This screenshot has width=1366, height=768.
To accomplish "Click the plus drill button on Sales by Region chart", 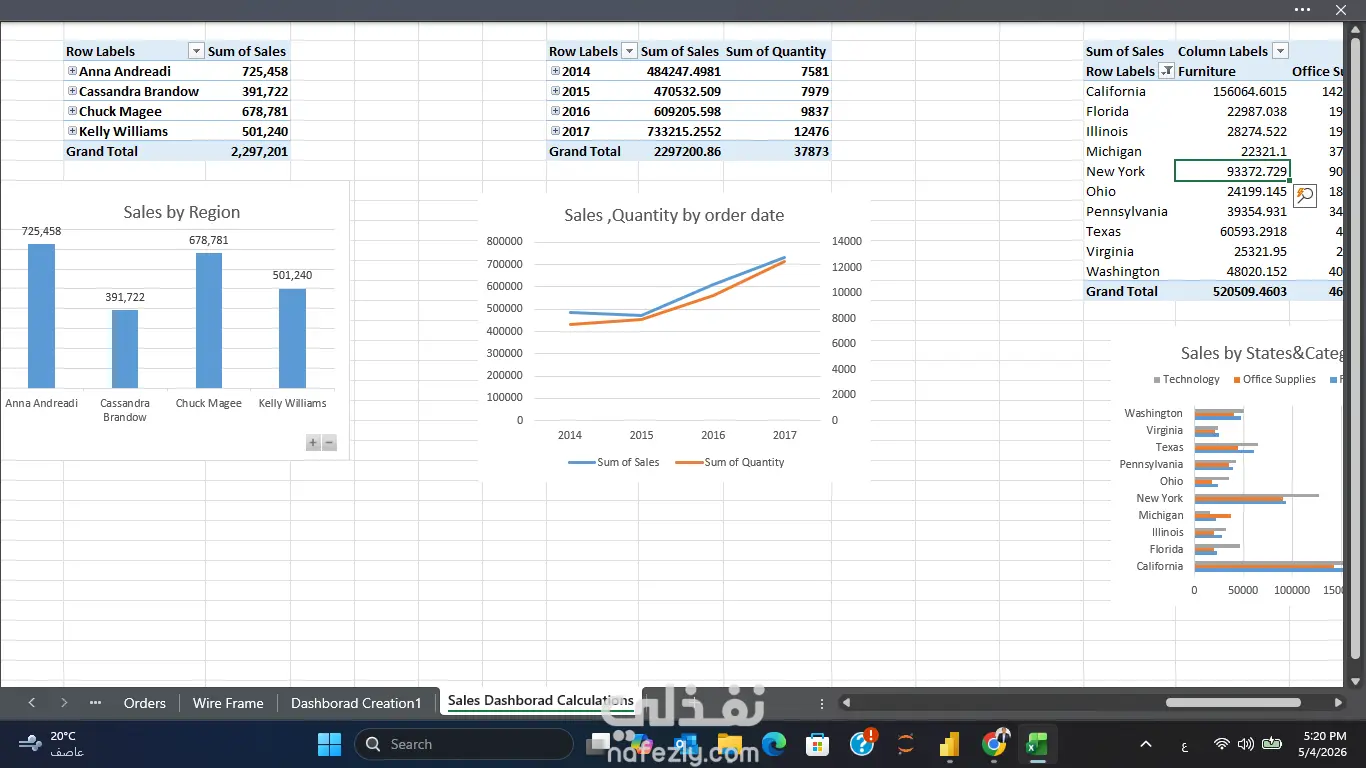I will point(313,443).
